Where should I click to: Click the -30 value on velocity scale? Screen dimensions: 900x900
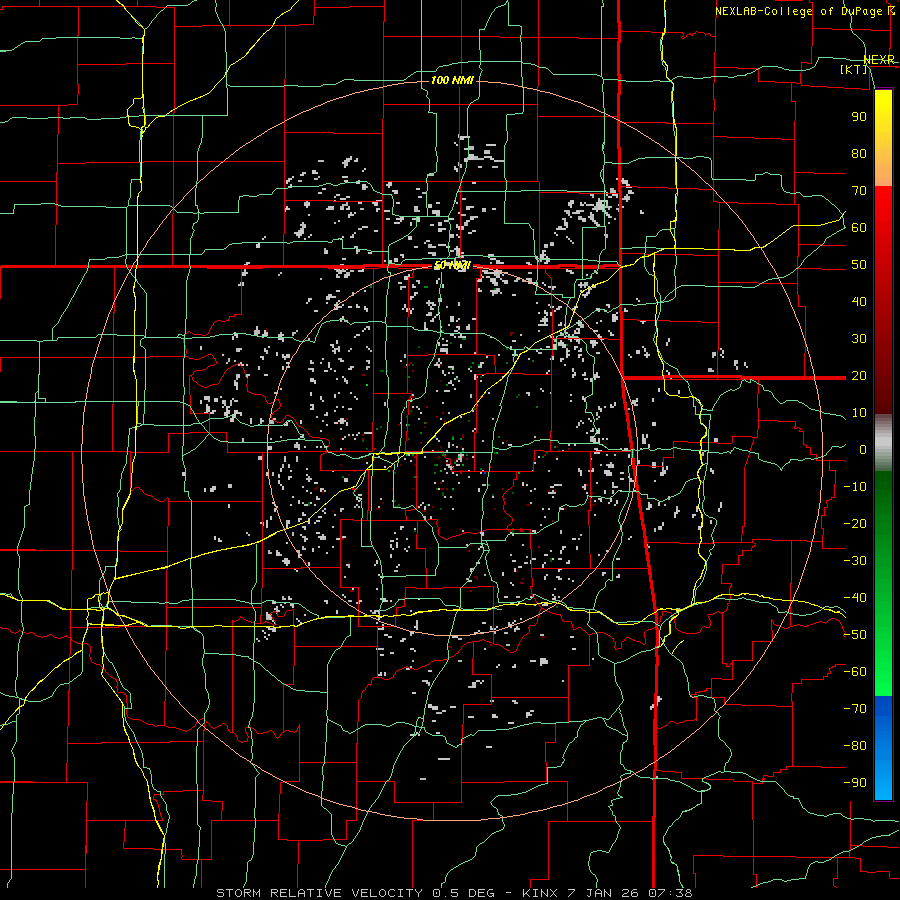(x=855, y=561)
